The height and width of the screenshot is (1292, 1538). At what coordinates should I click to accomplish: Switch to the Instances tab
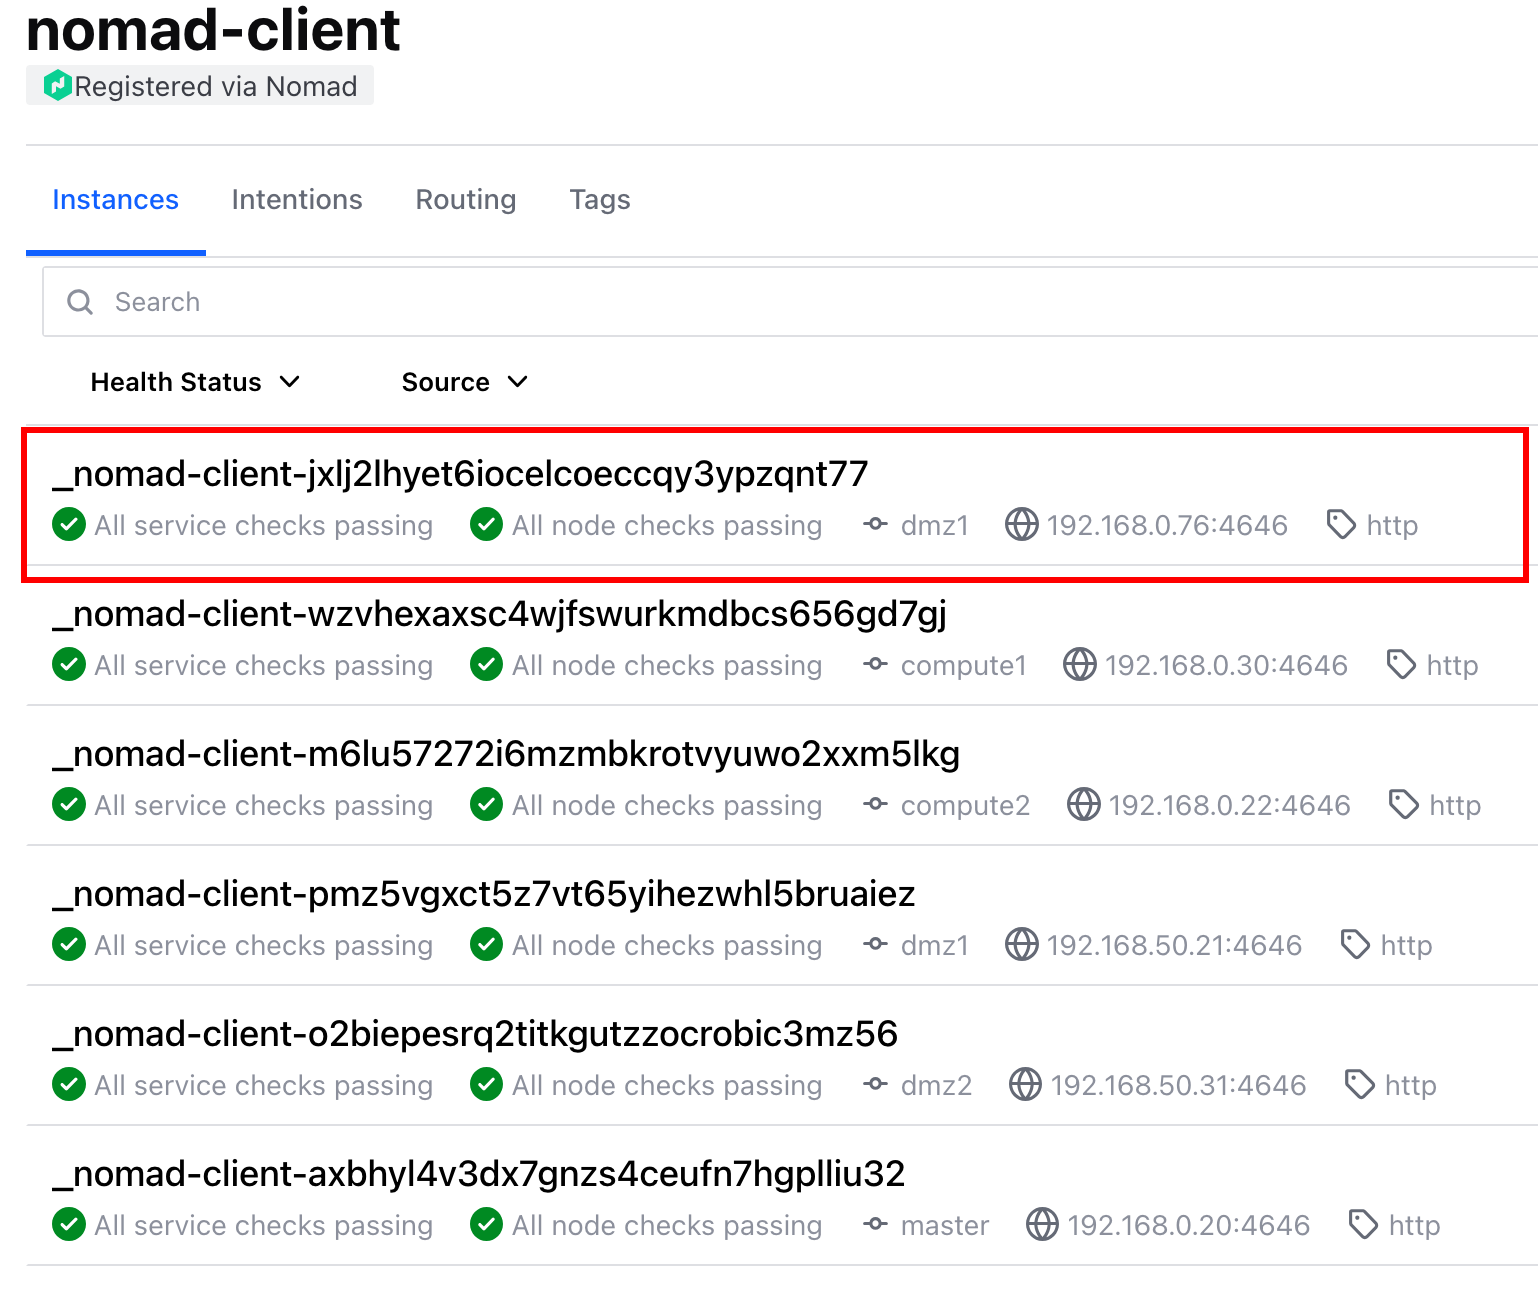pyautogui.click(x=116, y=200)
